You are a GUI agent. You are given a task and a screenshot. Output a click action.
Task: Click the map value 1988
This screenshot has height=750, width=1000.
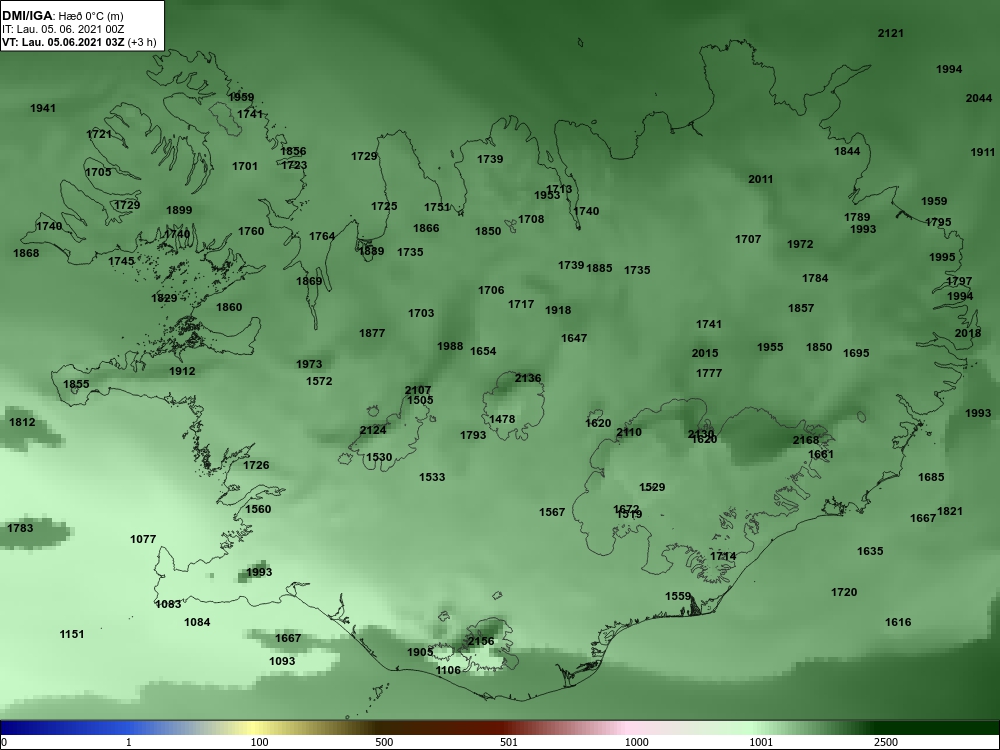[x=450, y=347]
